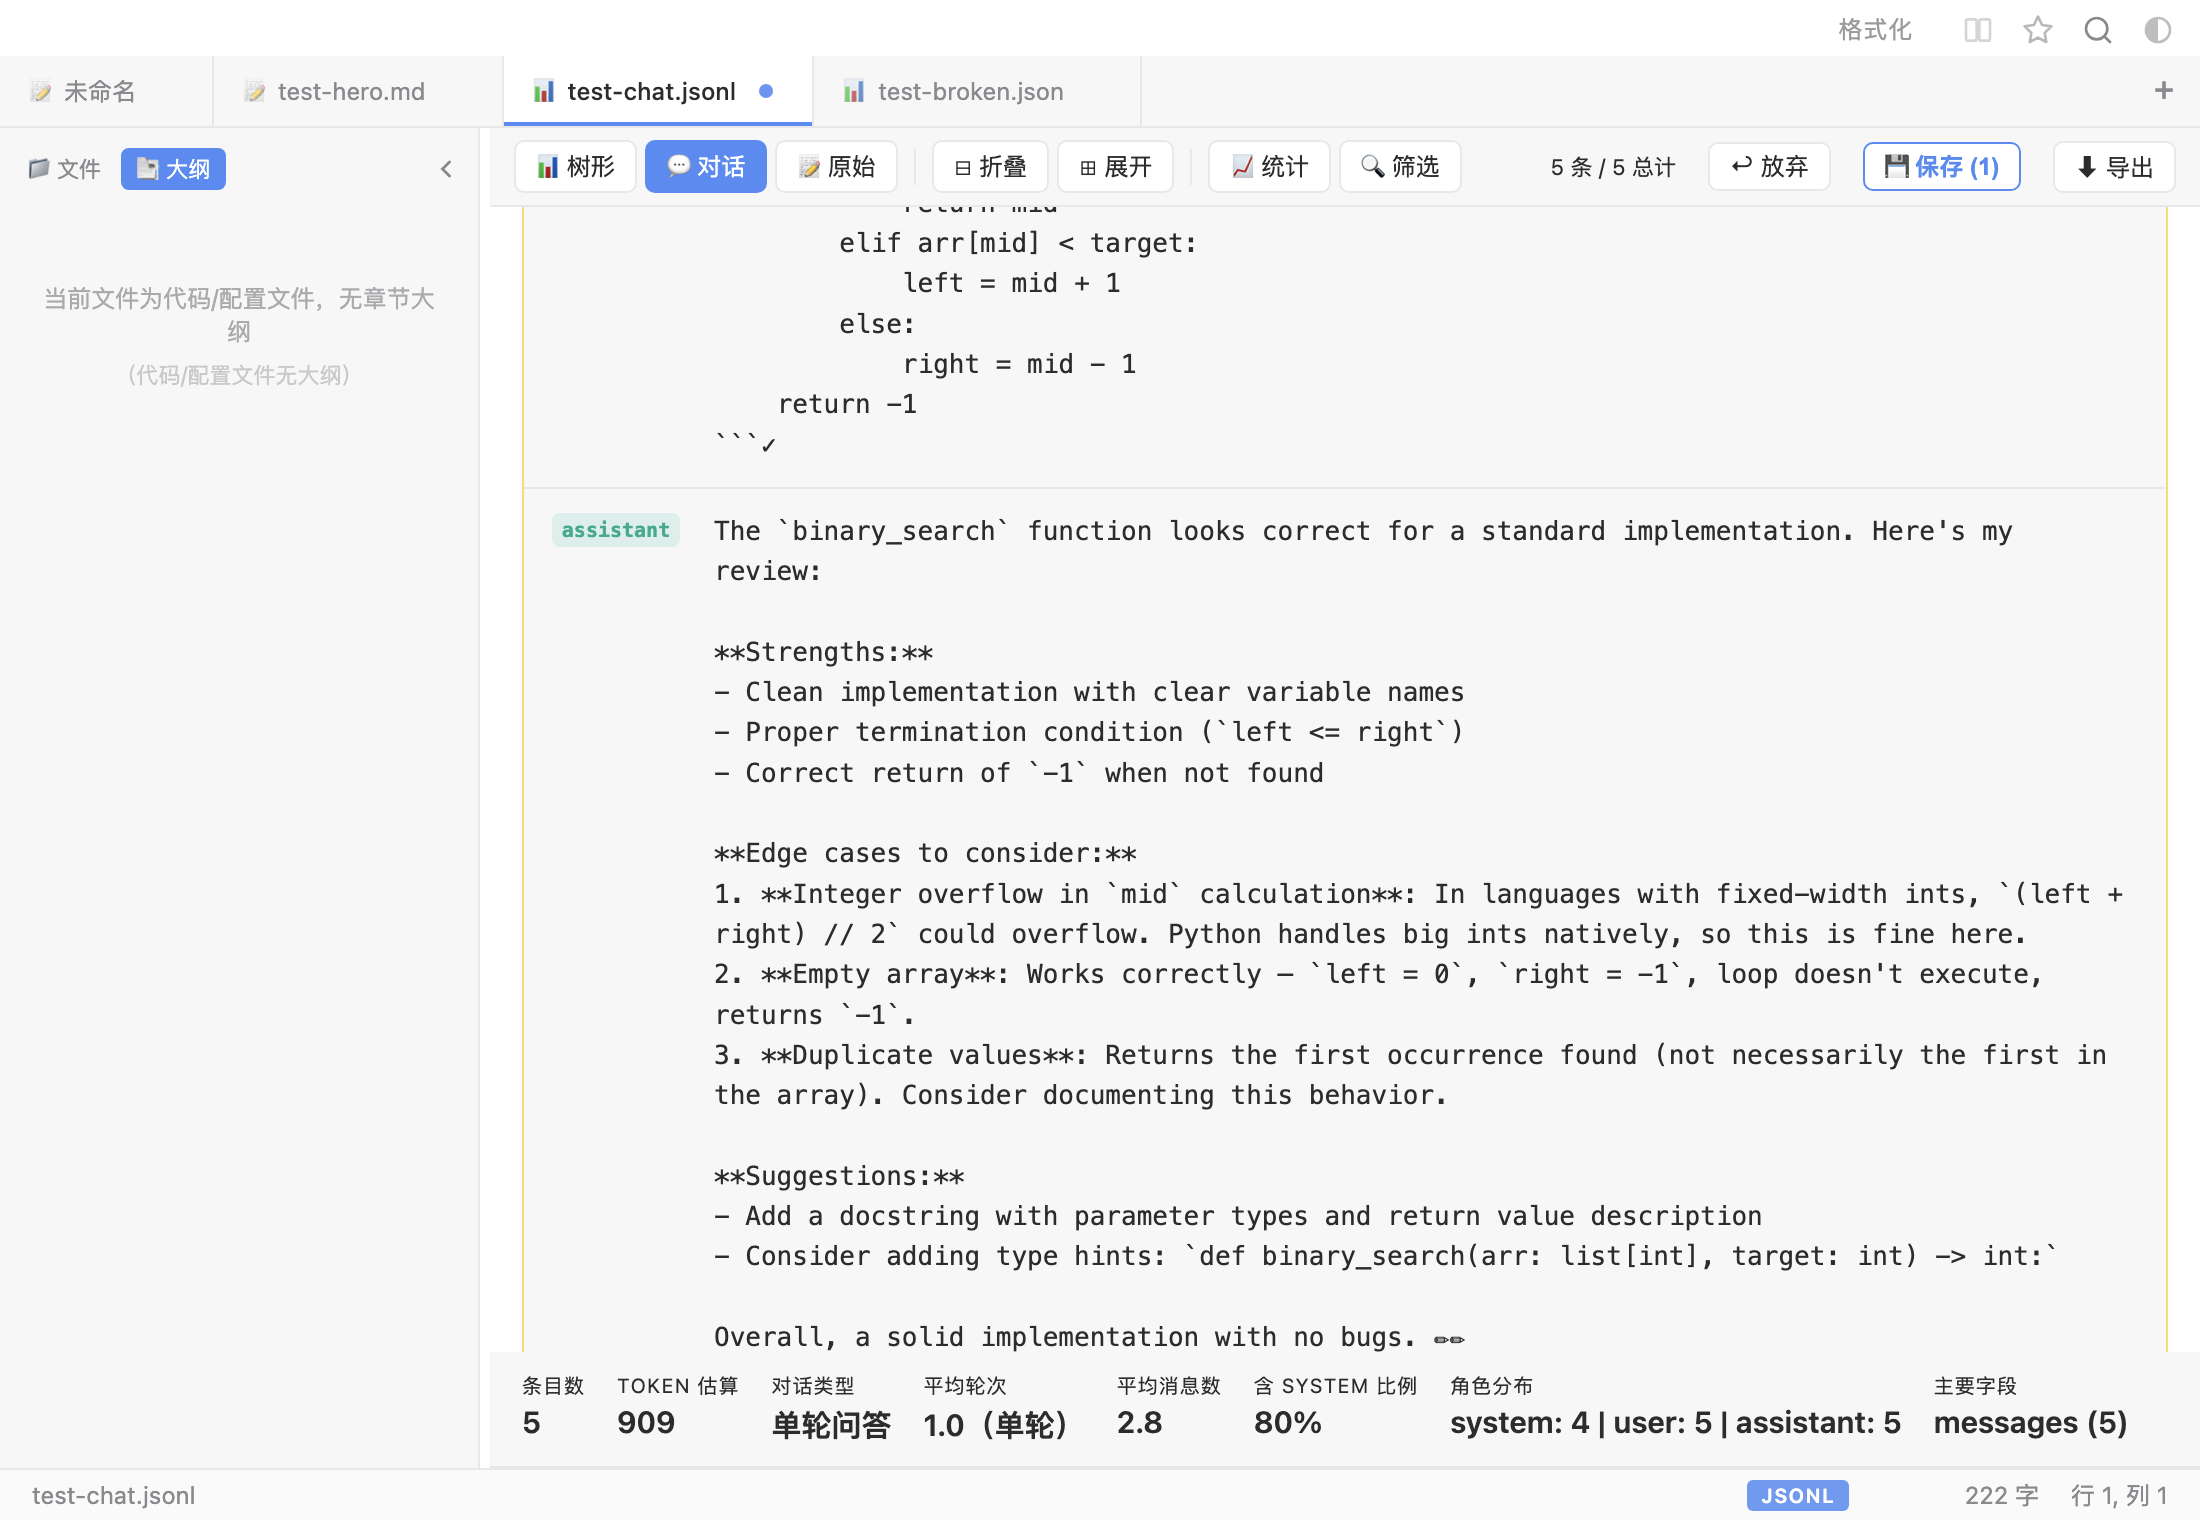Screen dimensions: 2200x1520
Task: Switch to 树形 tree view
Action: click(575, 166)
